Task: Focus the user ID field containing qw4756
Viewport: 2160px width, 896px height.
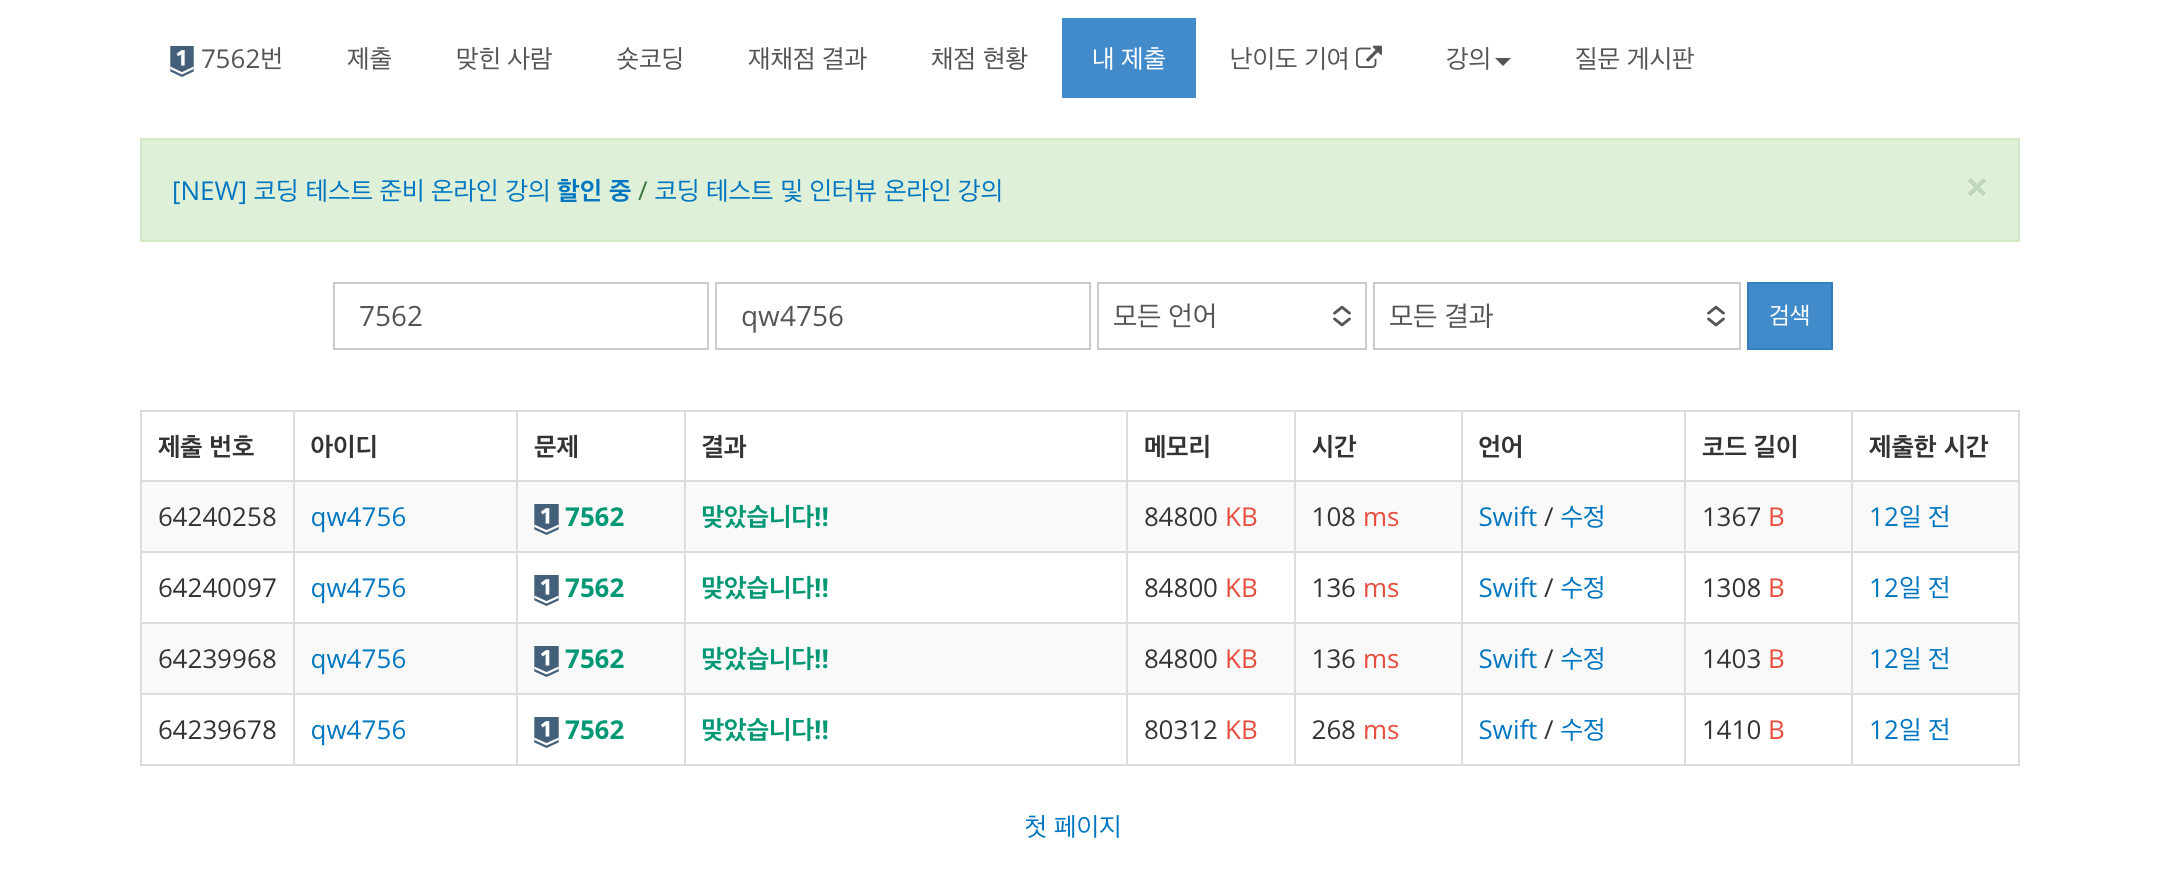Action: 903,316
